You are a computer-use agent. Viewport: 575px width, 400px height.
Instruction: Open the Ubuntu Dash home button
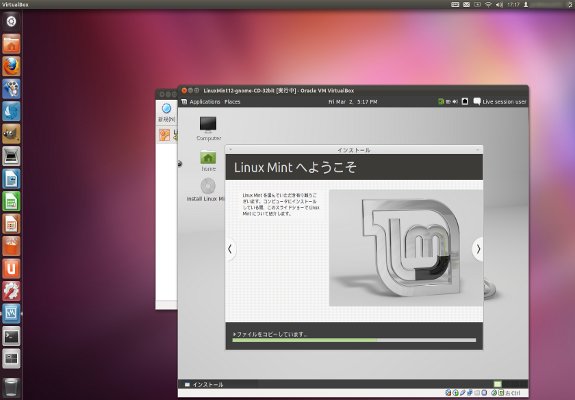[11, 21]
